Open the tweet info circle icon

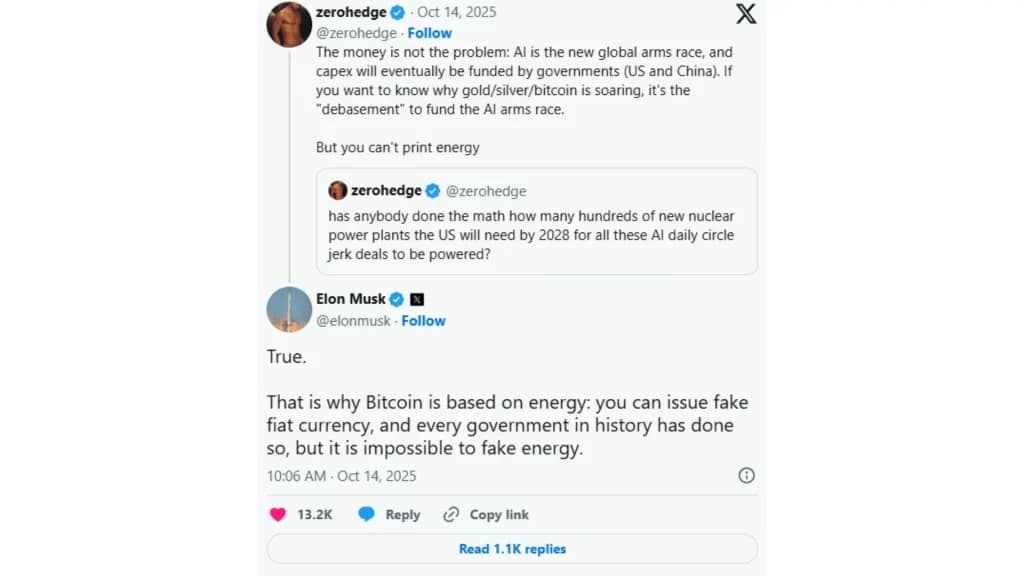[x=746, y=476]
